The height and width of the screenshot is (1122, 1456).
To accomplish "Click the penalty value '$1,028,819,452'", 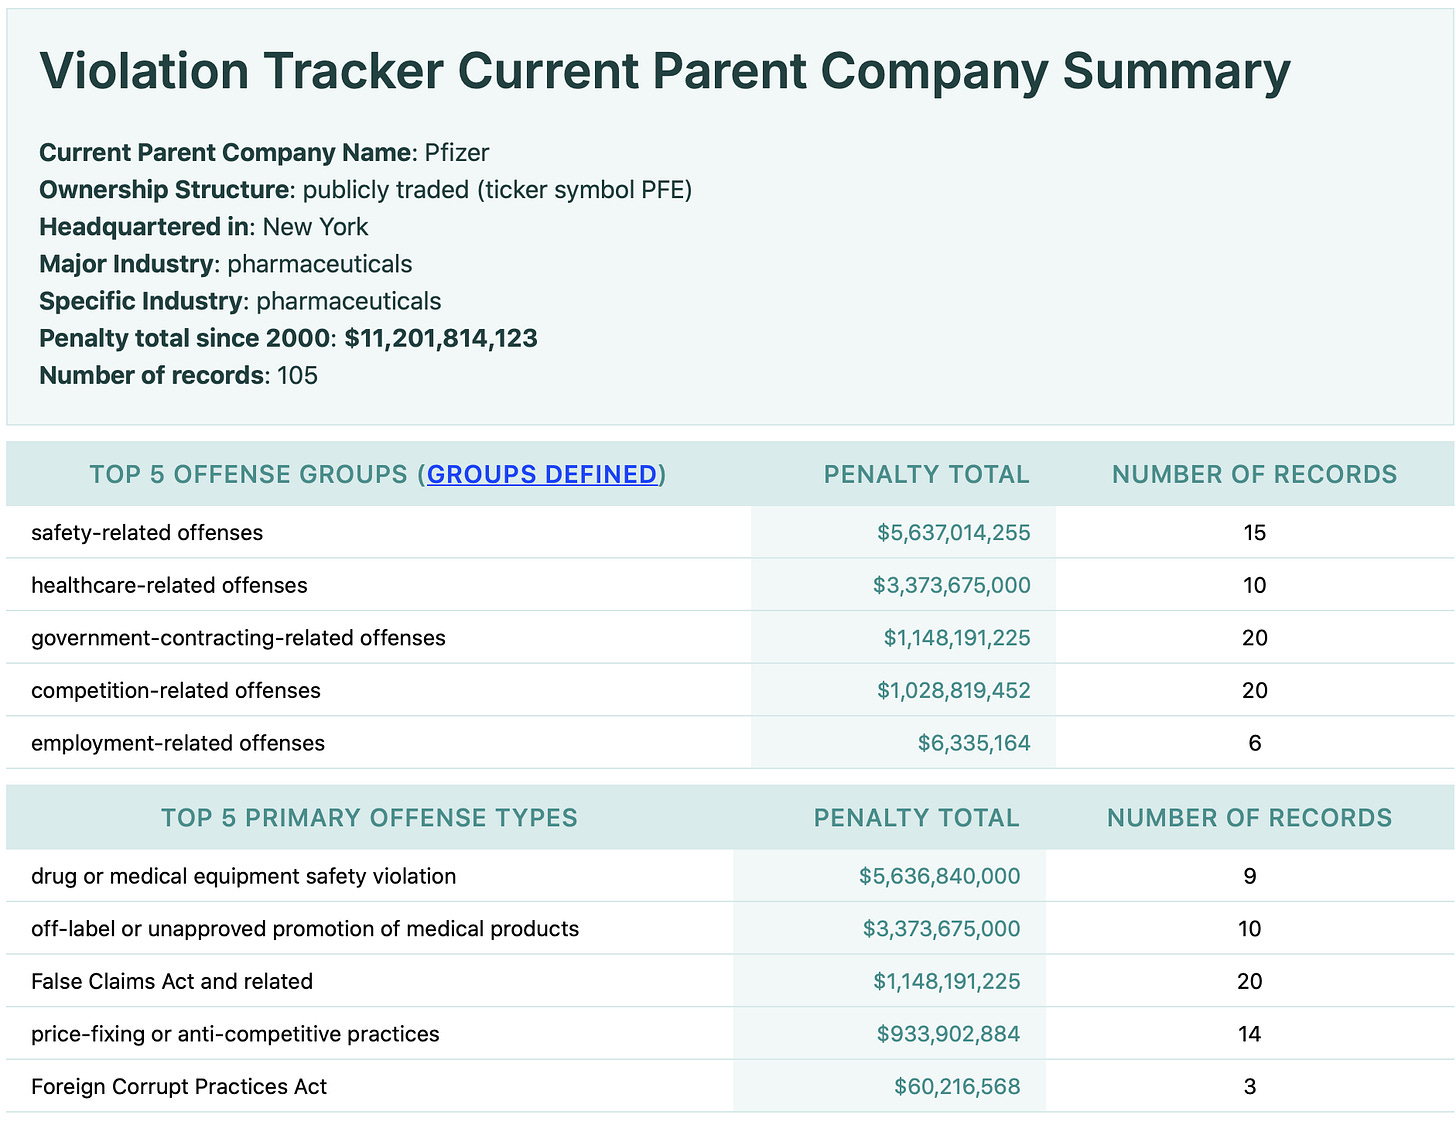I will click(954, 691).
